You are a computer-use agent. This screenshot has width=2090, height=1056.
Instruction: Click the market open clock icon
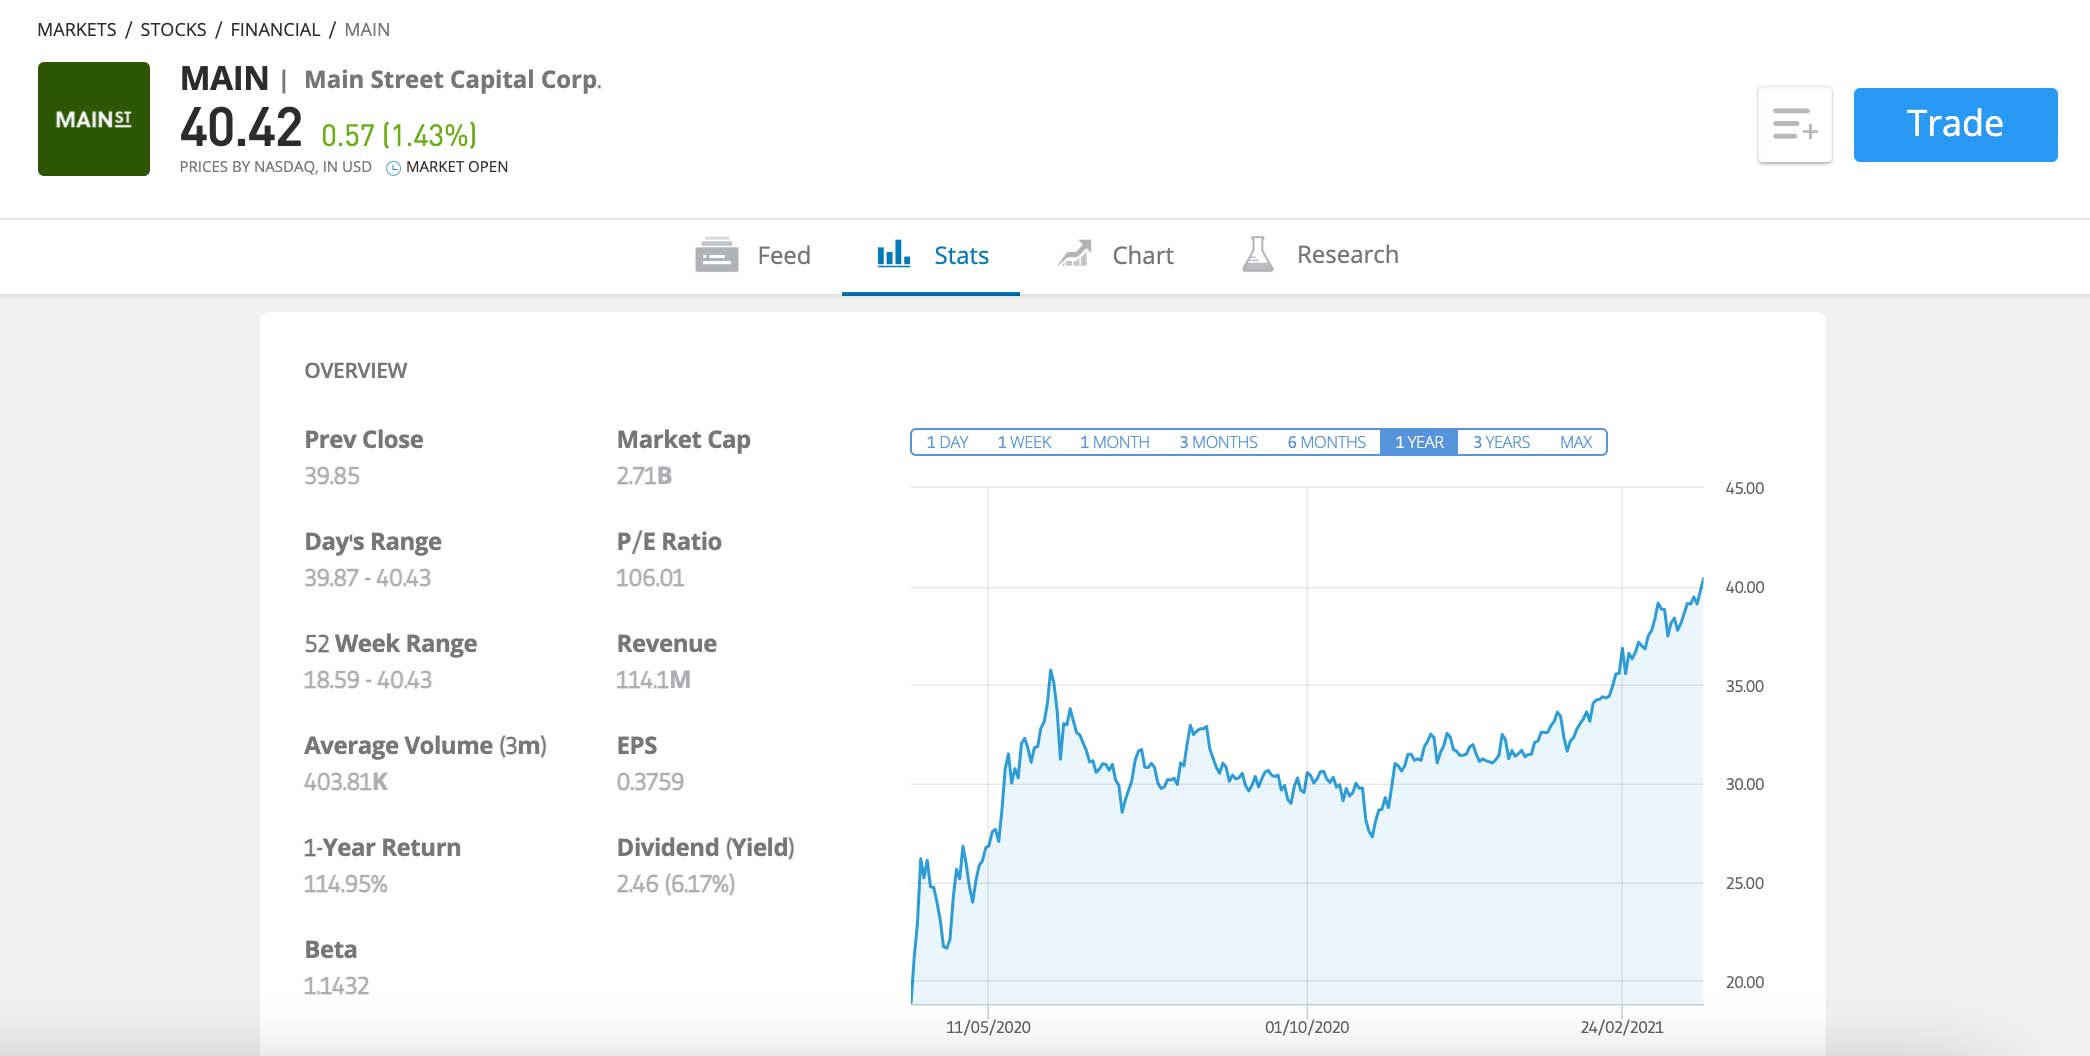393,168
